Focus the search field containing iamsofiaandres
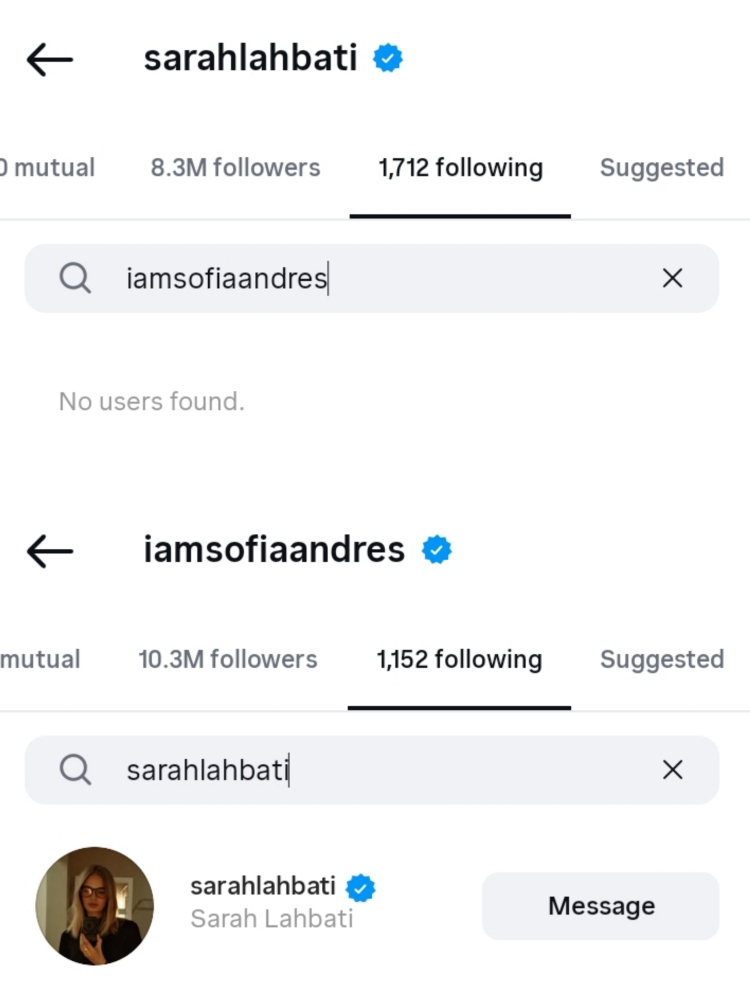The width and height of the screenshot is (750, 1000). [x=380, y=278]
